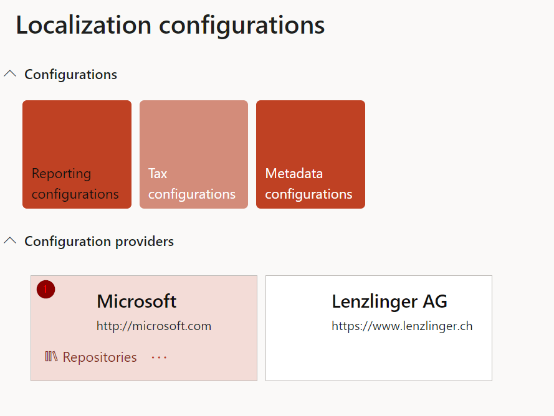The height and width of the screenshot is (416, 554).
Task: Select the Lenzlinger AG provider name
Action: coord(389,301)
